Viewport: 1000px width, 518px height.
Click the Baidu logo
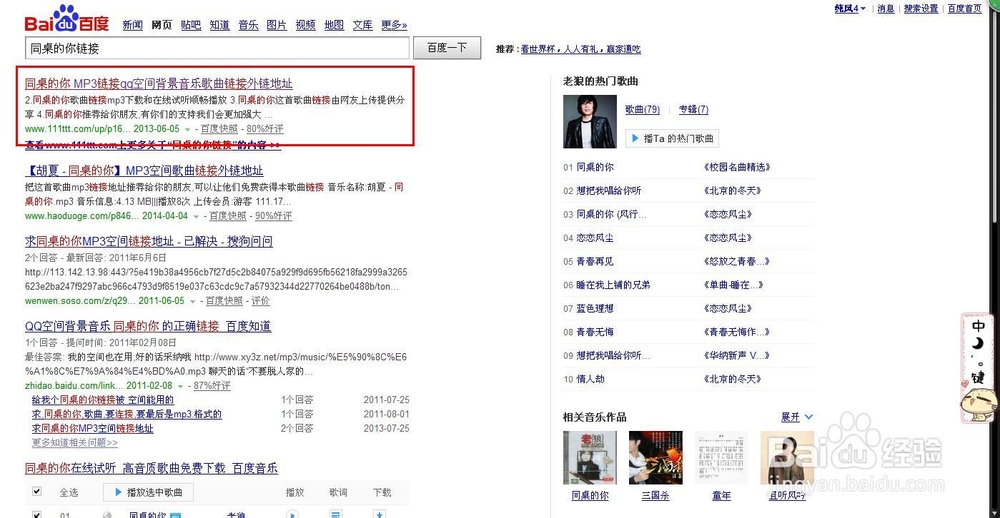tap(67, 19)
